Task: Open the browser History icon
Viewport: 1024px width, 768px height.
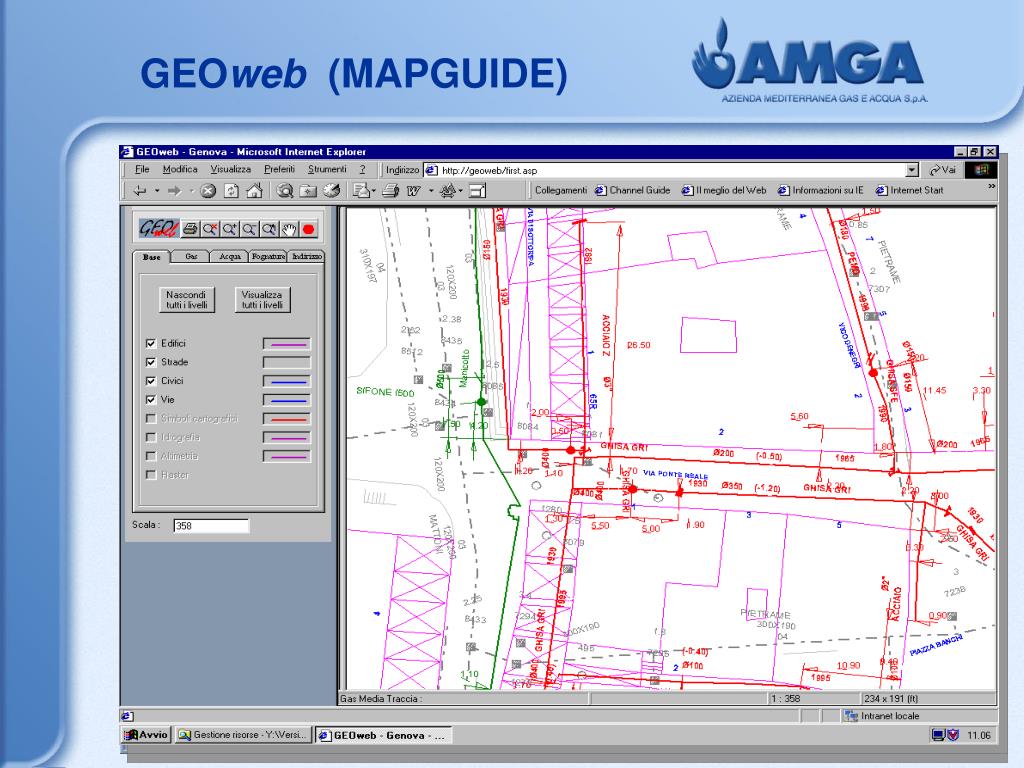Action: click(332, 191)
